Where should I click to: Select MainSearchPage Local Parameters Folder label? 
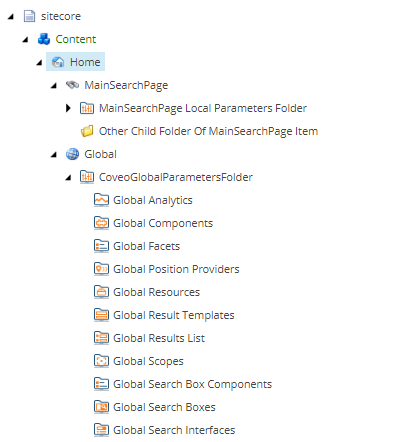tap(203, 108)
